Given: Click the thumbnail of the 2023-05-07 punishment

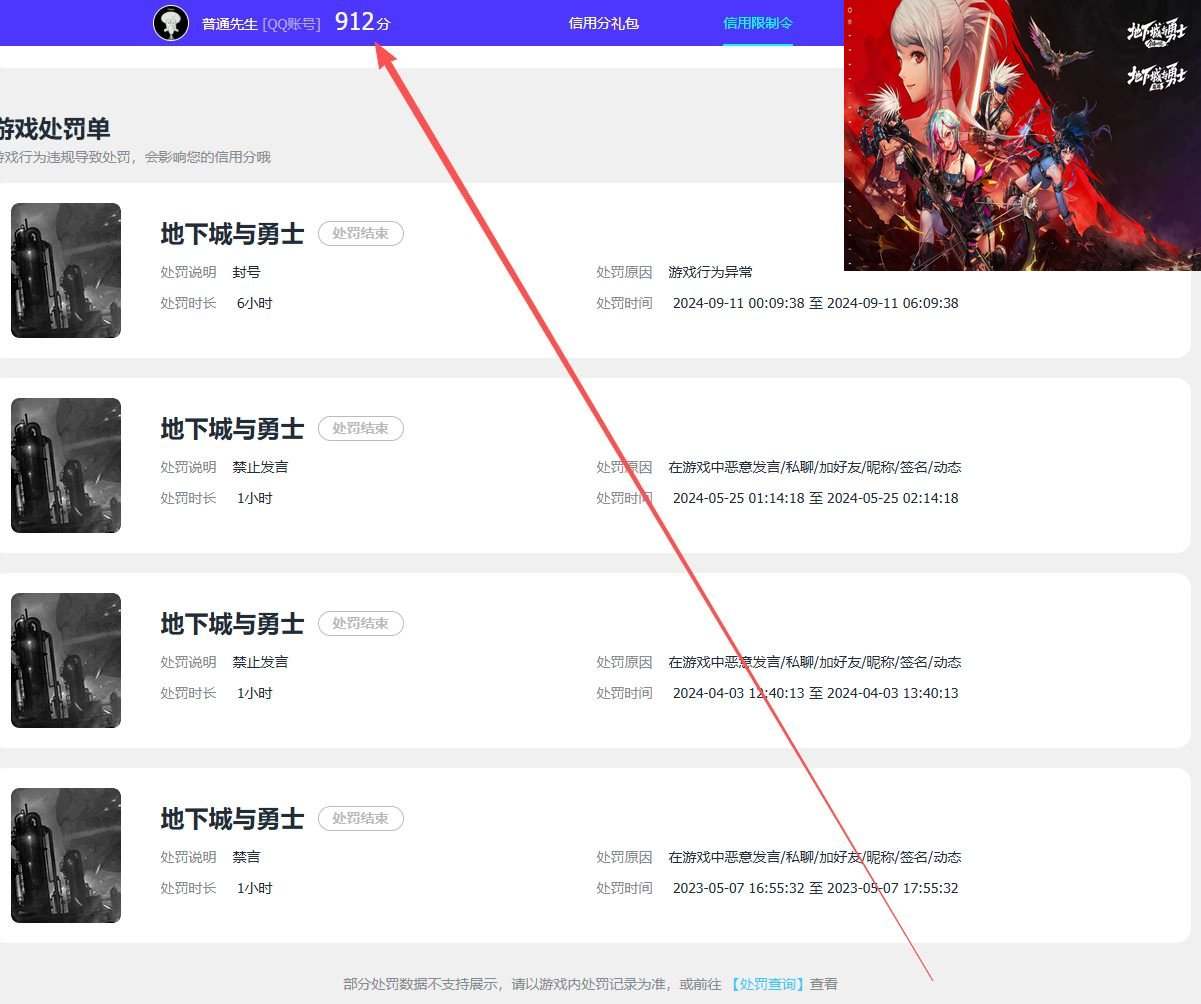Looking at the screenshot, I should pyautogui.click(x=66, y=855).
